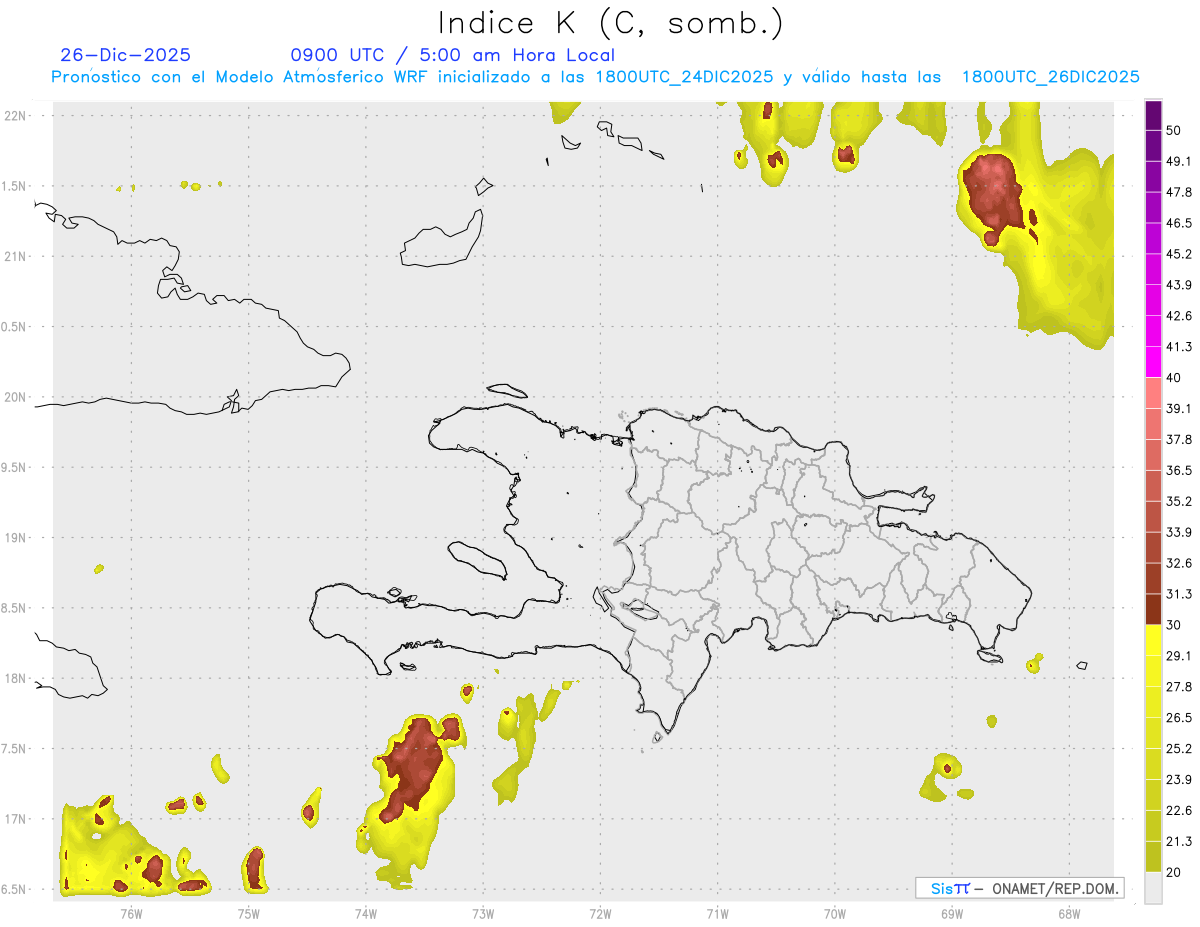Click the longitude label "70W"
This screenshot has height=927, width=1200.
click(835, 913)
